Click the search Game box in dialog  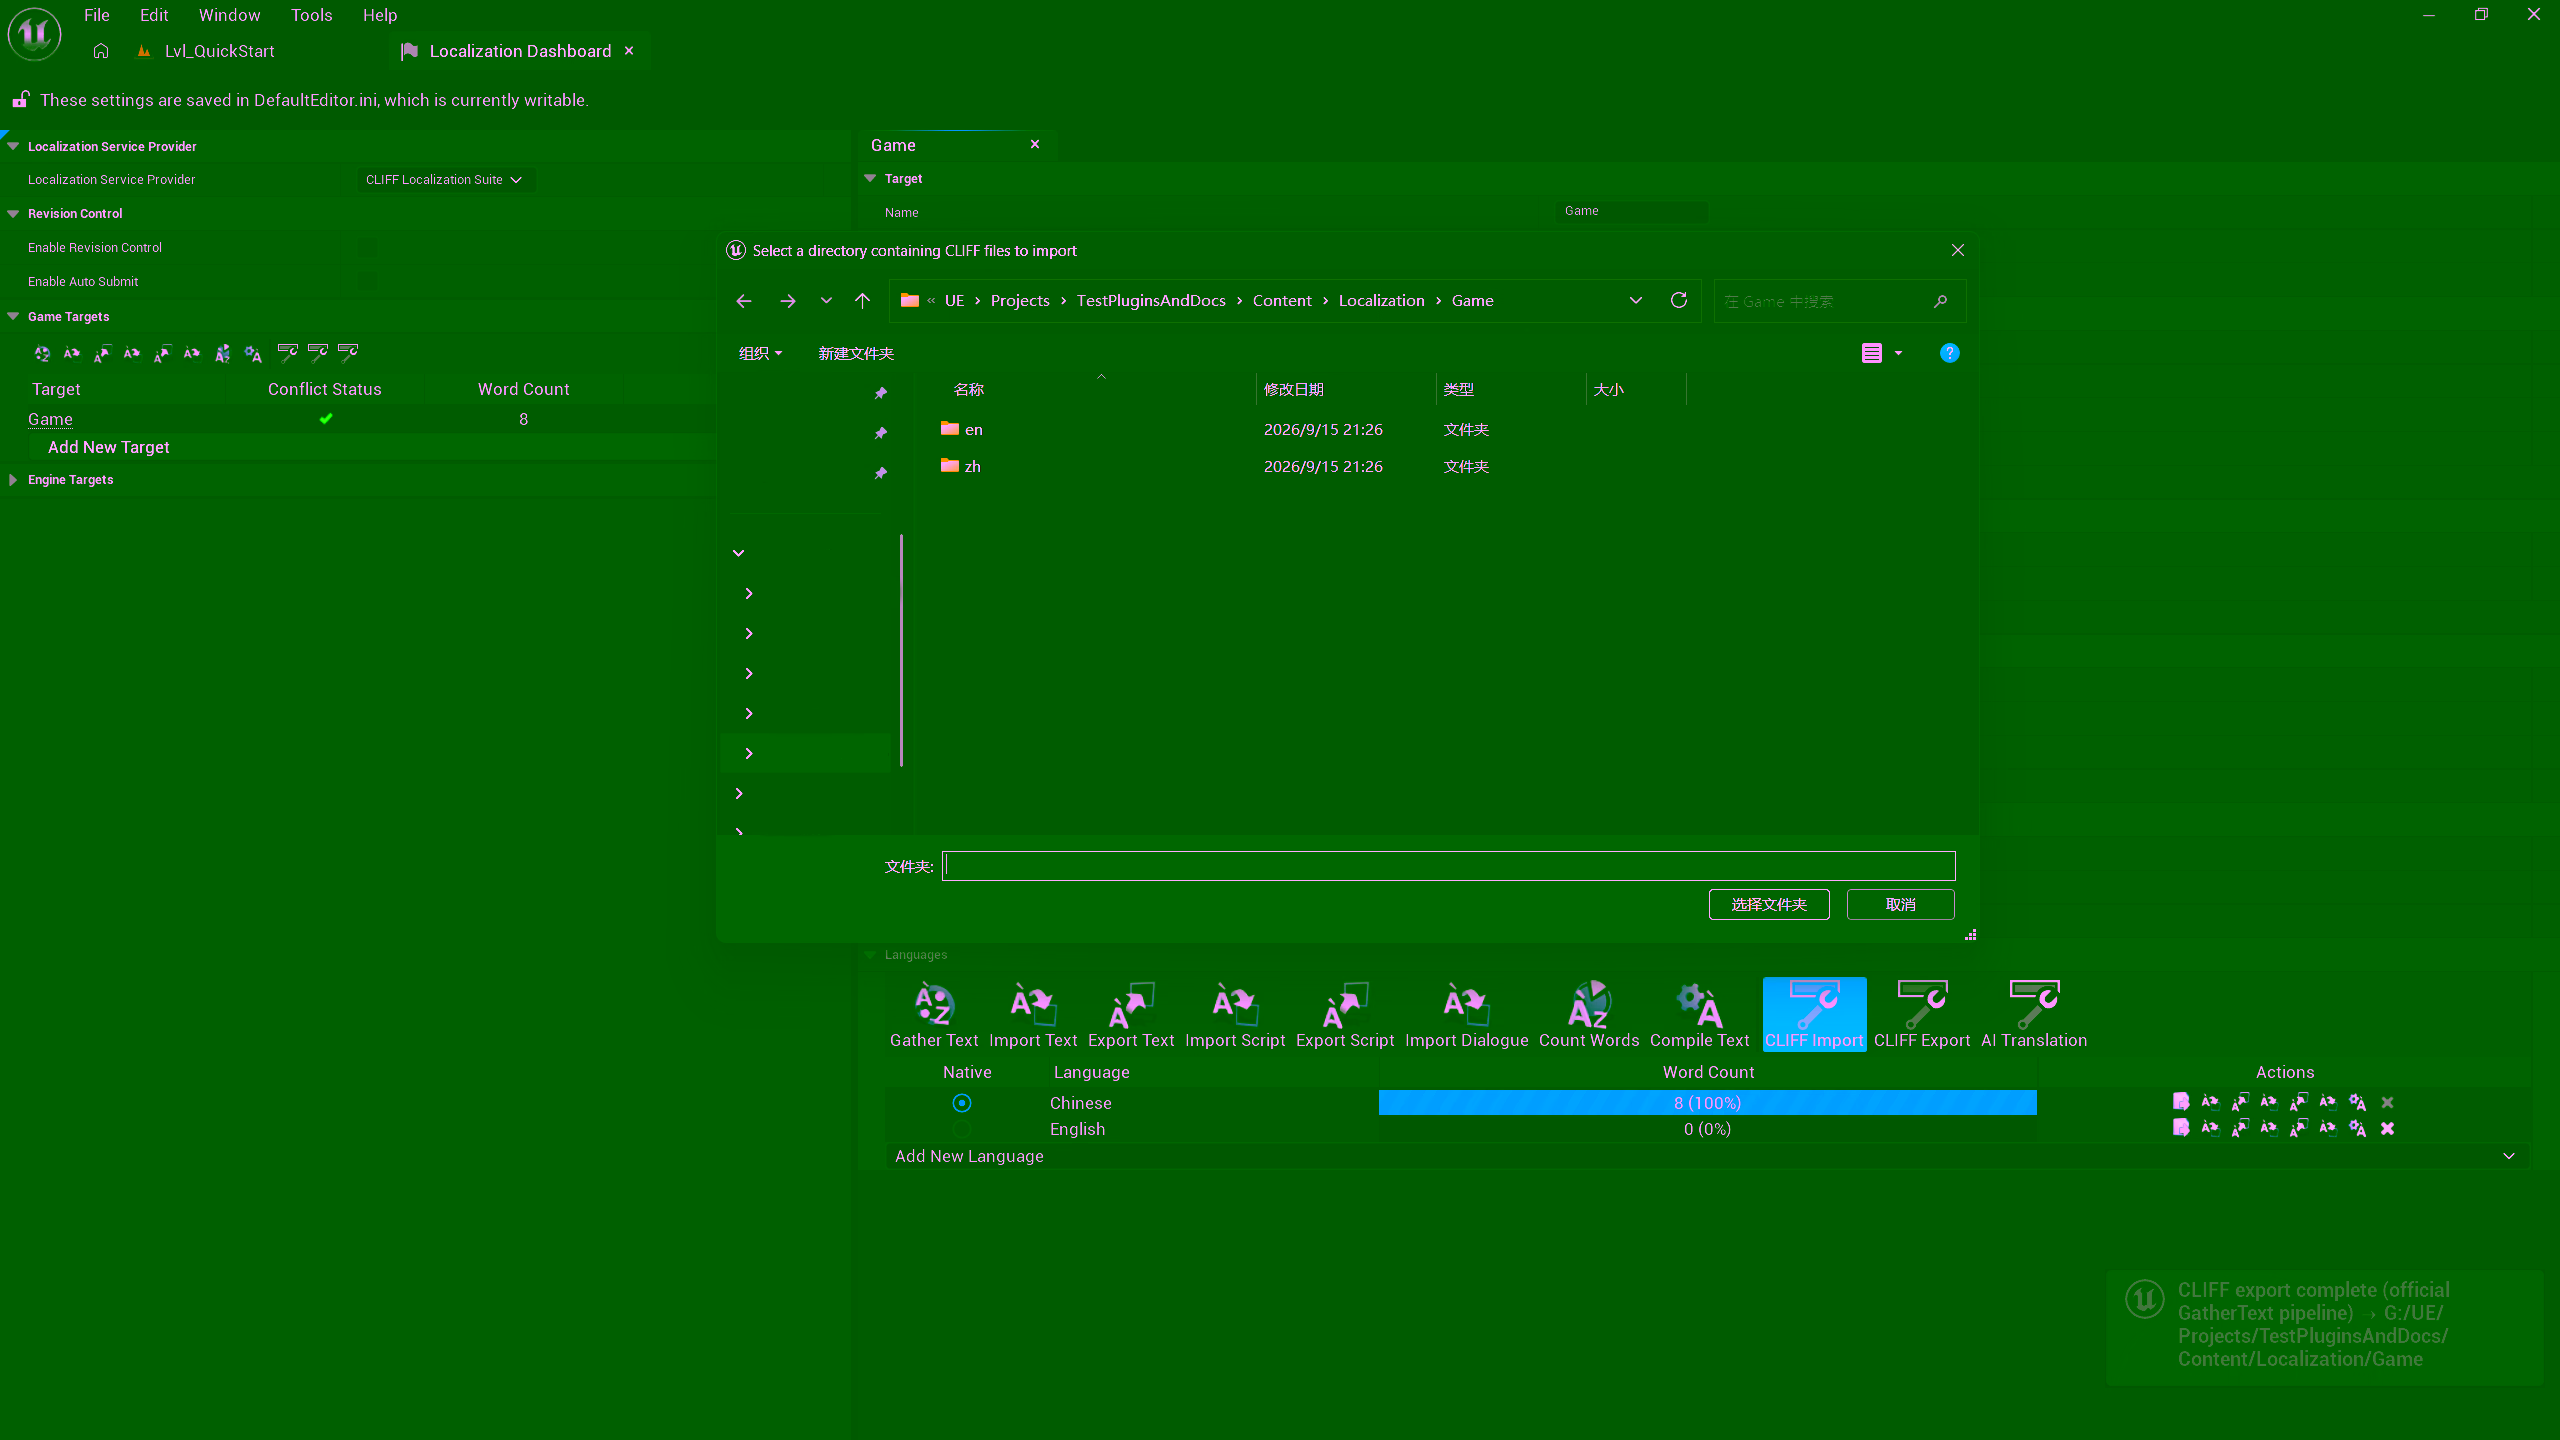(1839, 301)
